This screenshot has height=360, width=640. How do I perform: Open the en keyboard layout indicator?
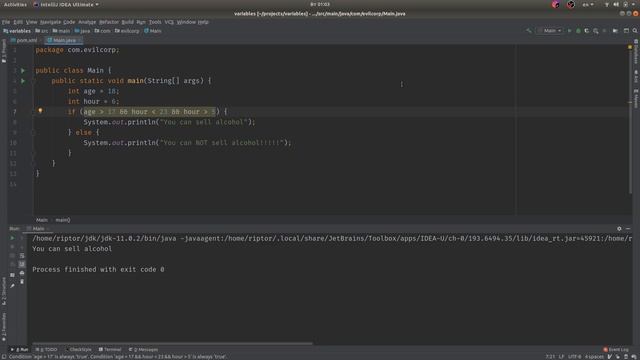pyautogui.click(x=588, y=4)
